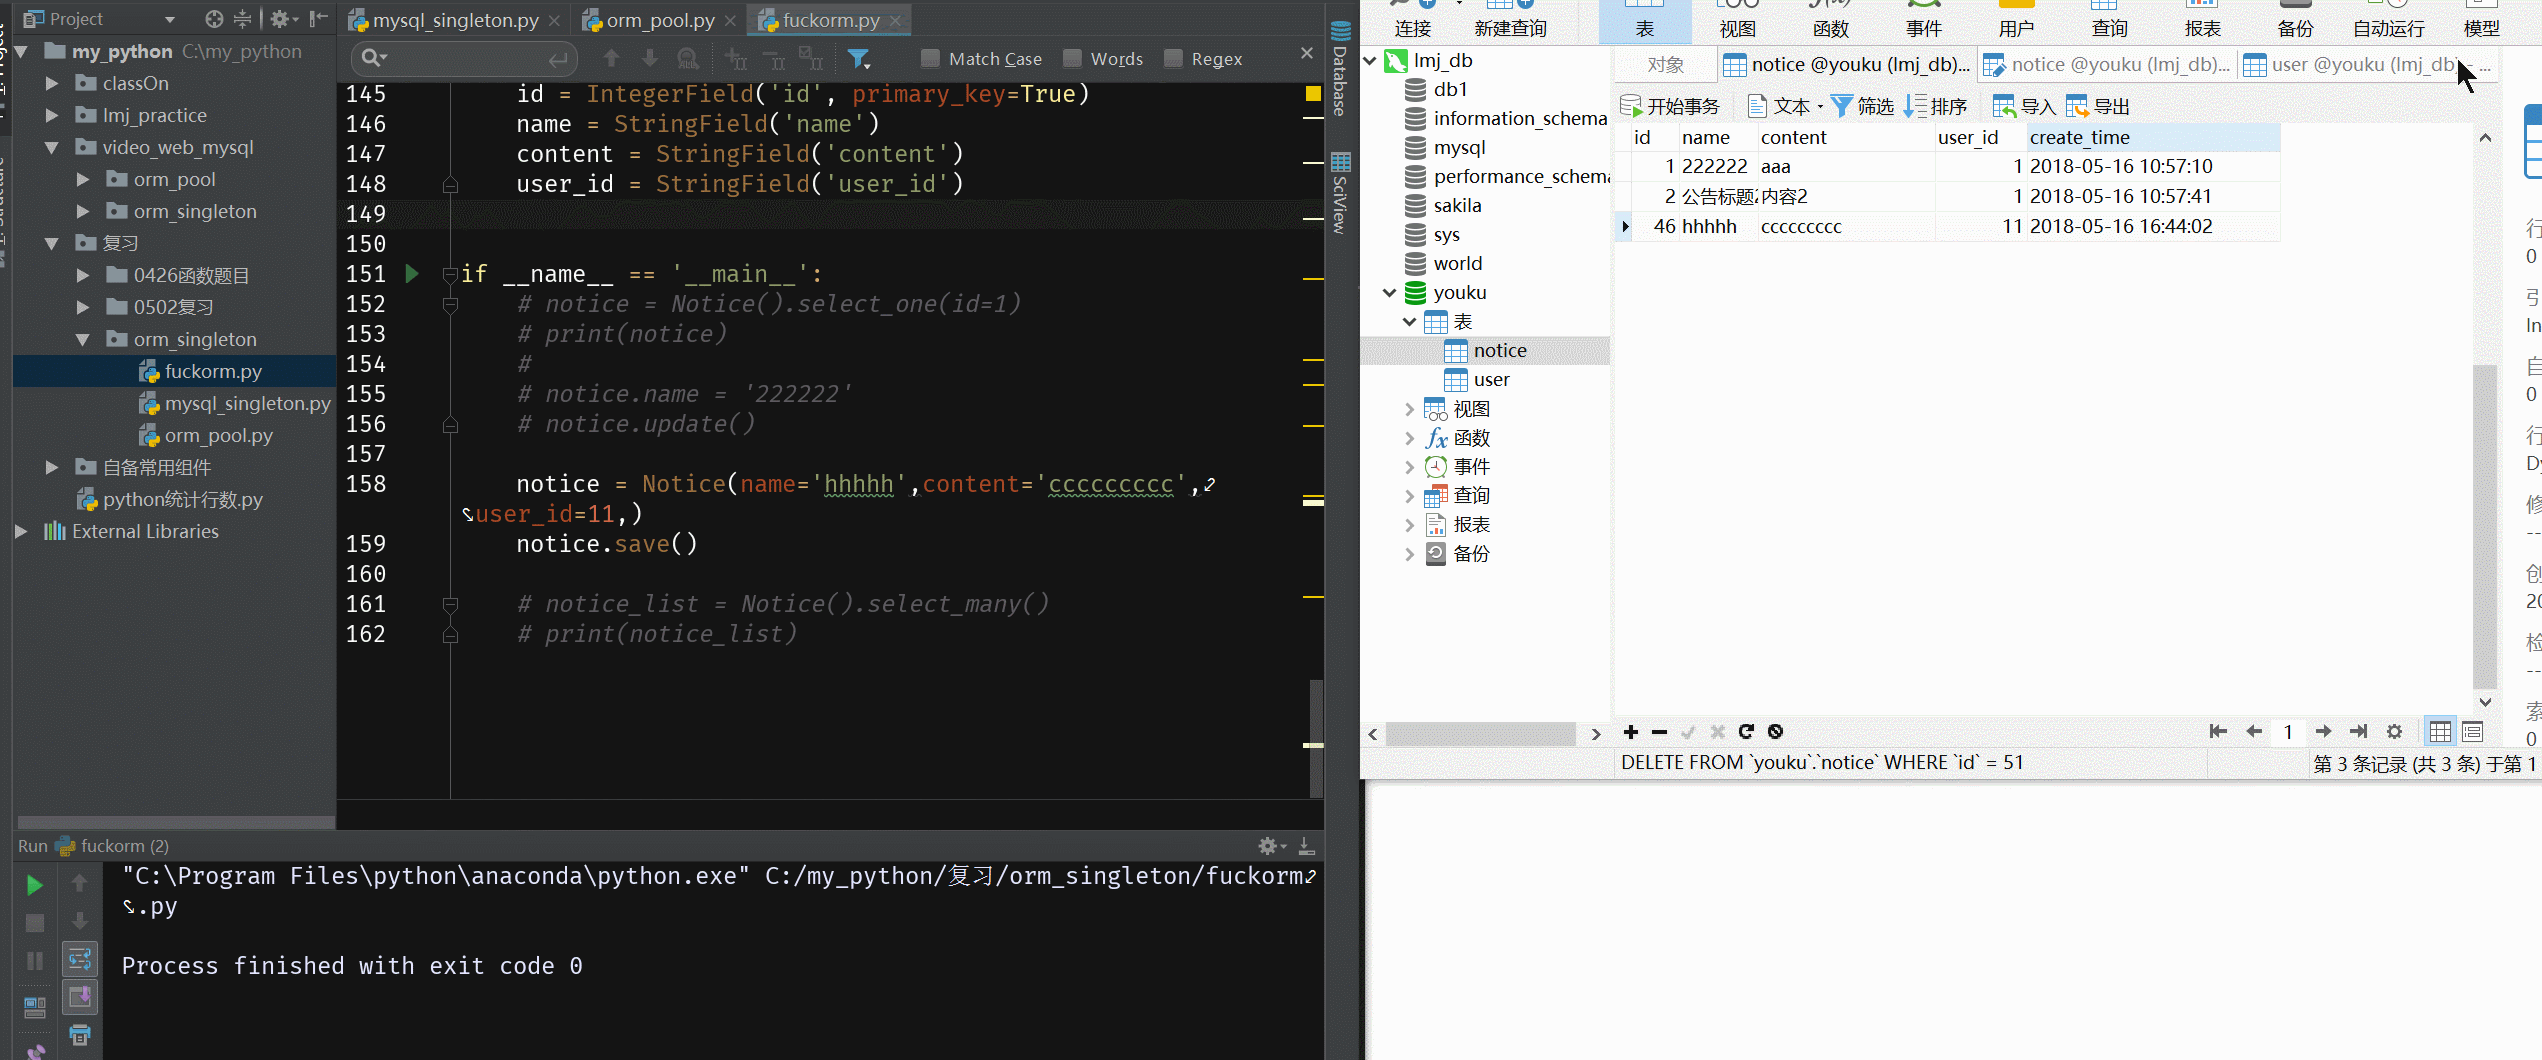The image size is (2542, 1060).
Task: Enable the Regex checkbox
Action: point(1173,59)
